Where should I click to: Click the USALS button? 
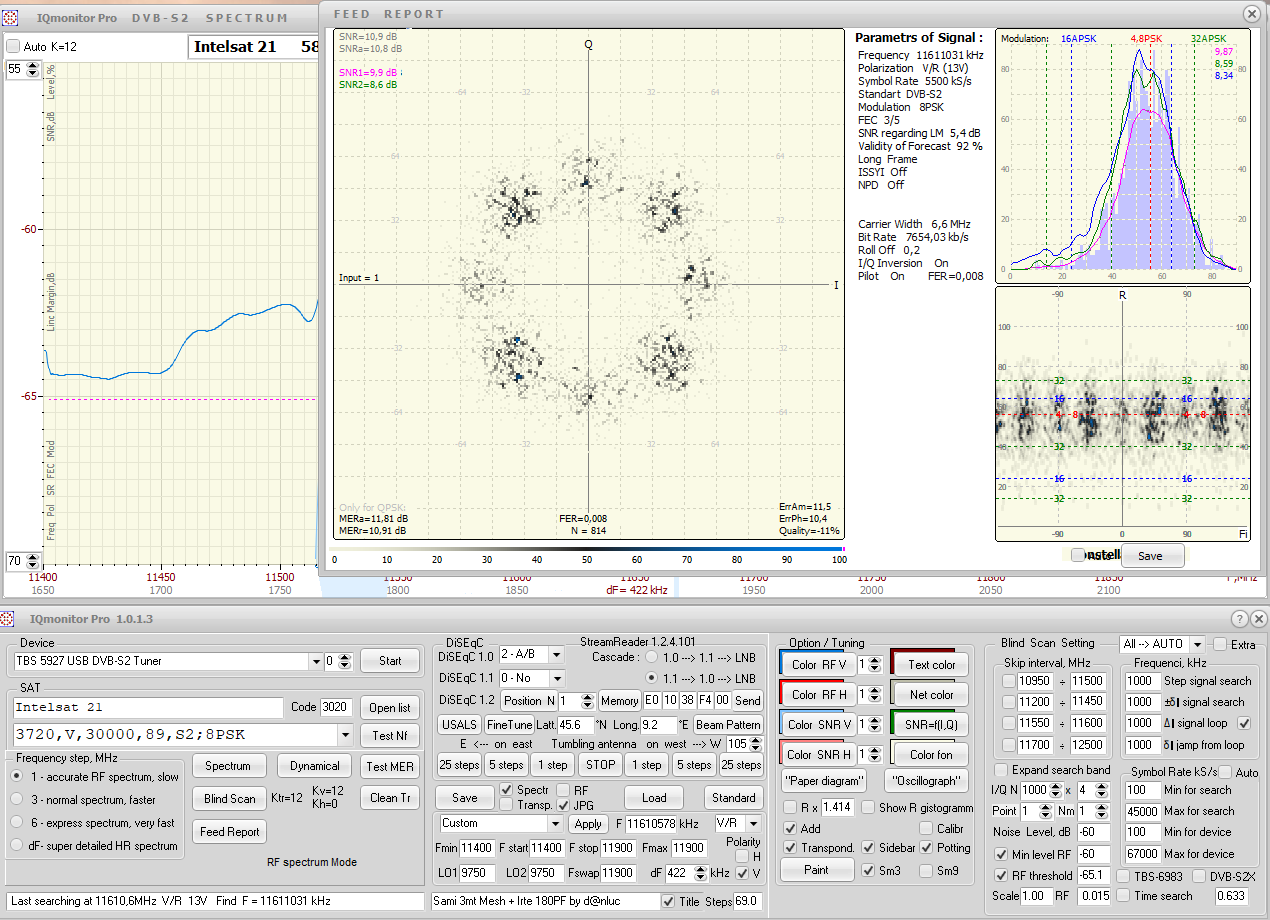(x=459, y=724)
